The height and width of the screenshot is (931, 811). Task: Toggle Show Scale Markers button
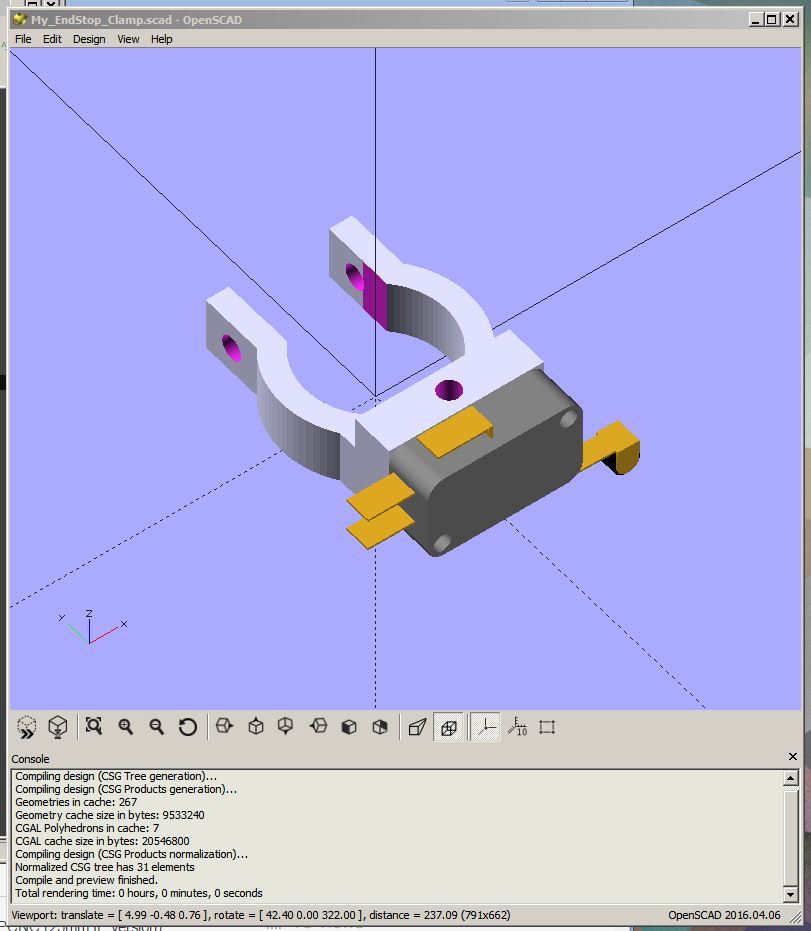tap(517, 727)
